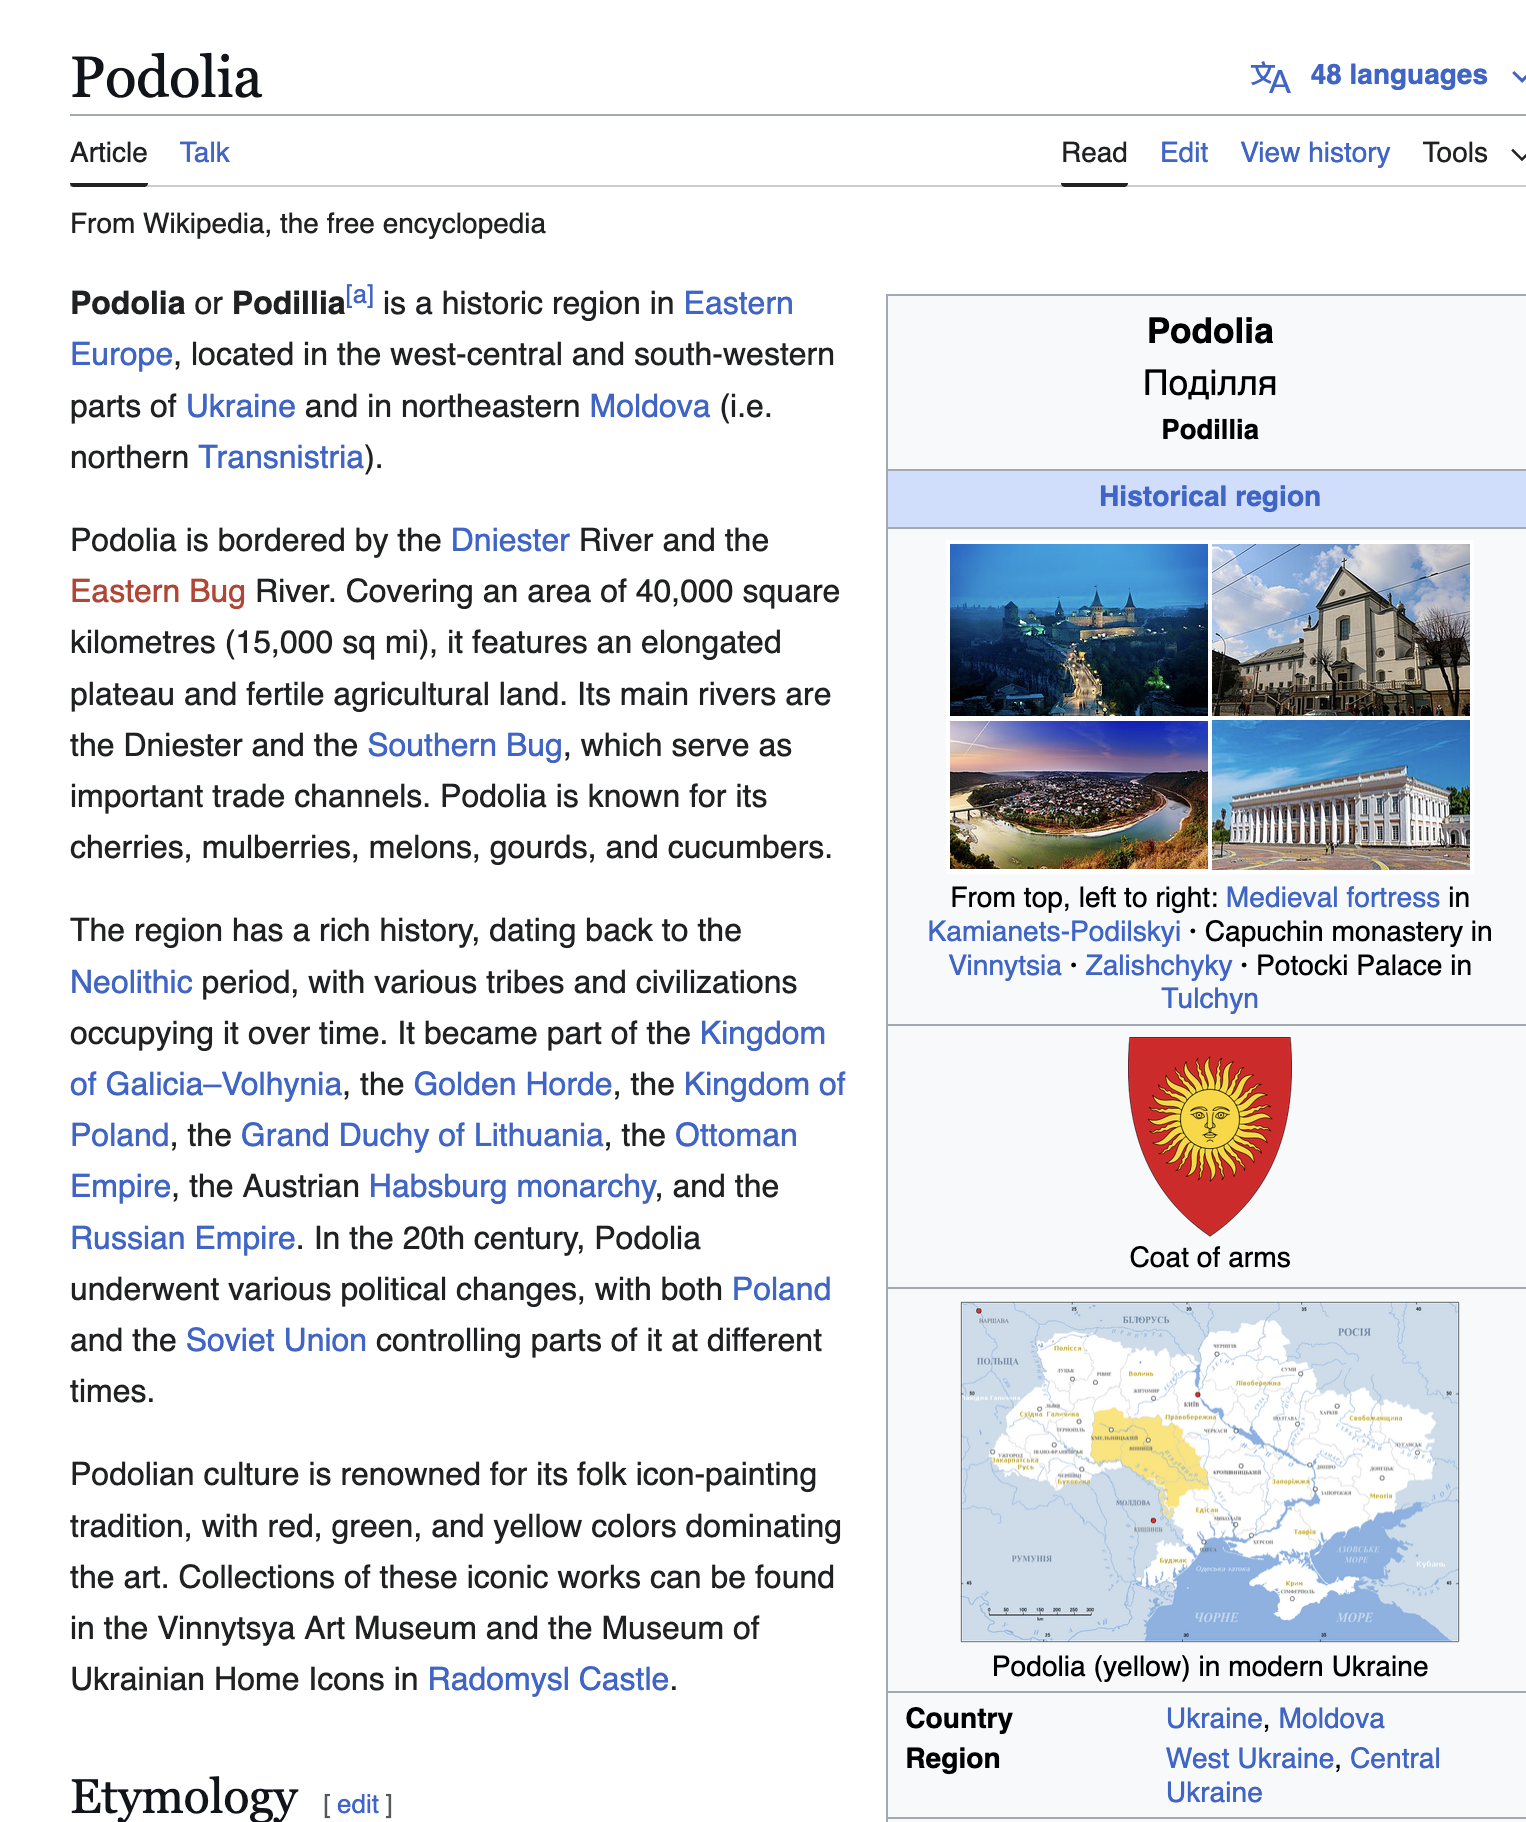Open the Capuchin monastery photo

[x=1340, y=629]
